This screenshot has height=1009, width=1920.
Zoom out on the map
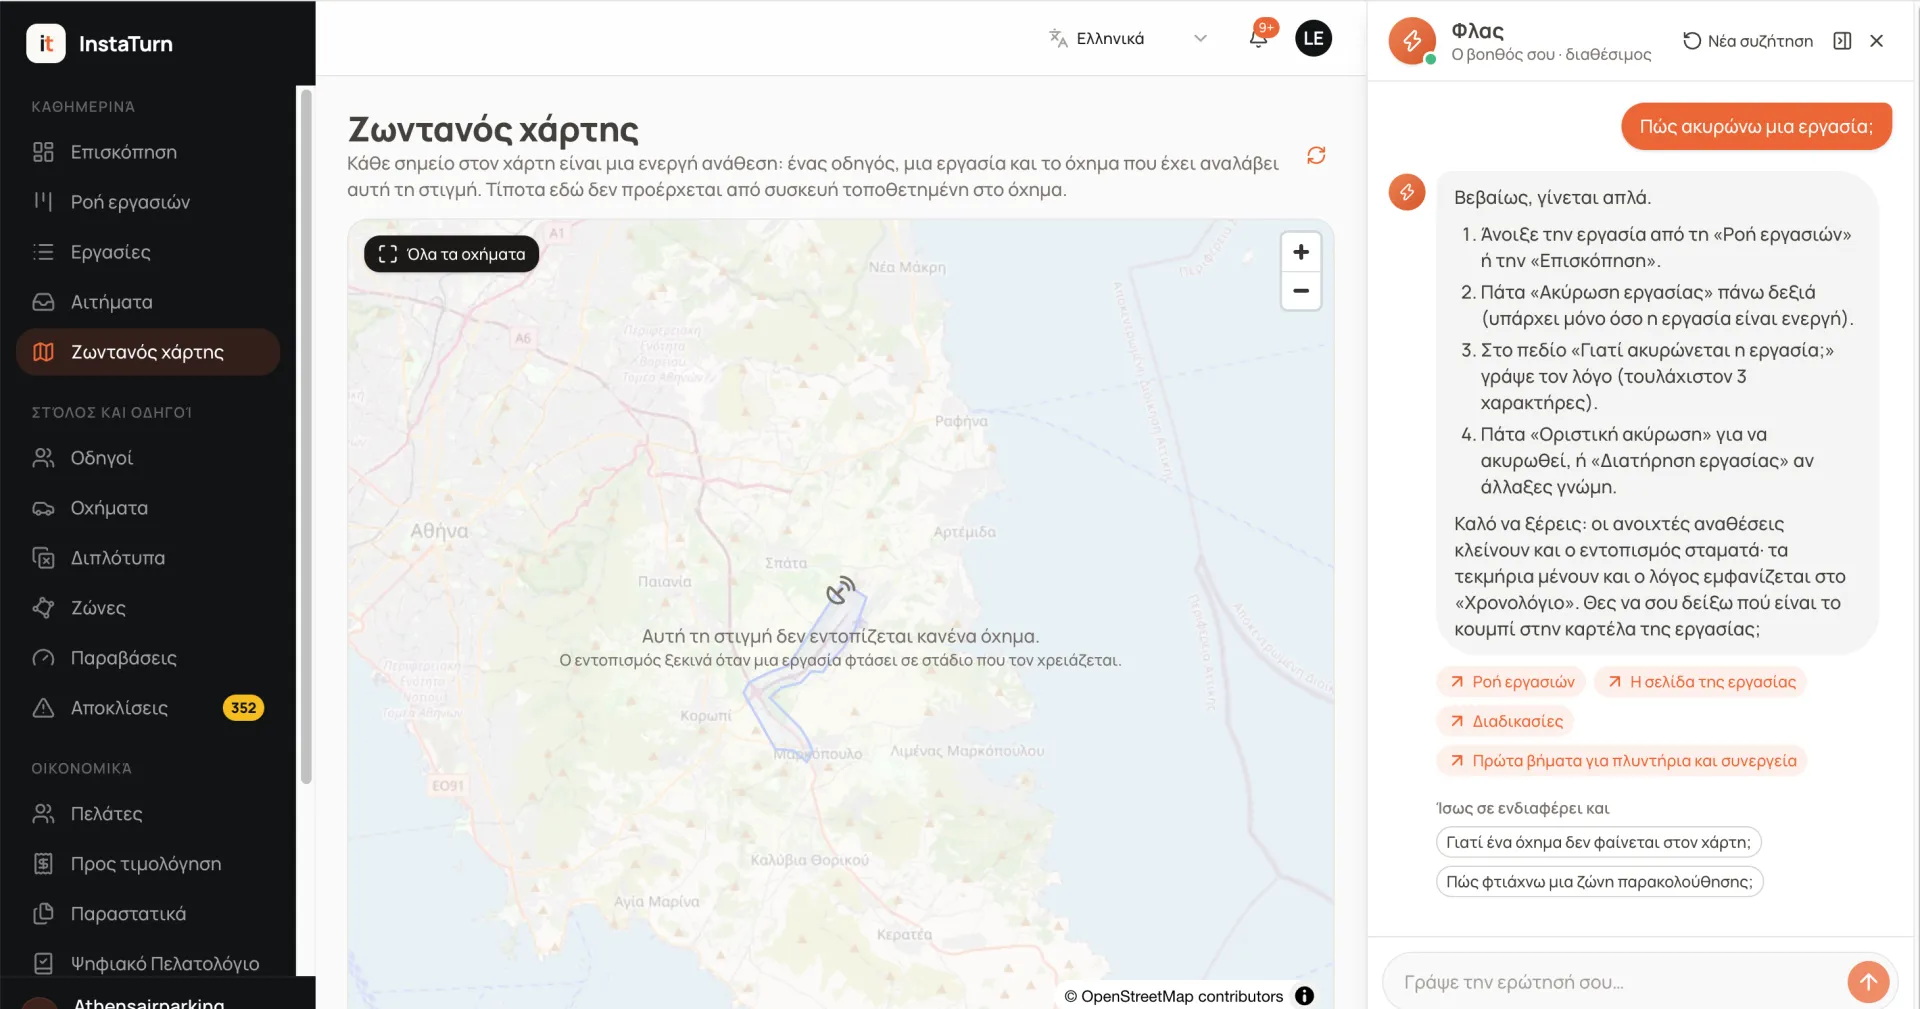[x=1301, y=291]
